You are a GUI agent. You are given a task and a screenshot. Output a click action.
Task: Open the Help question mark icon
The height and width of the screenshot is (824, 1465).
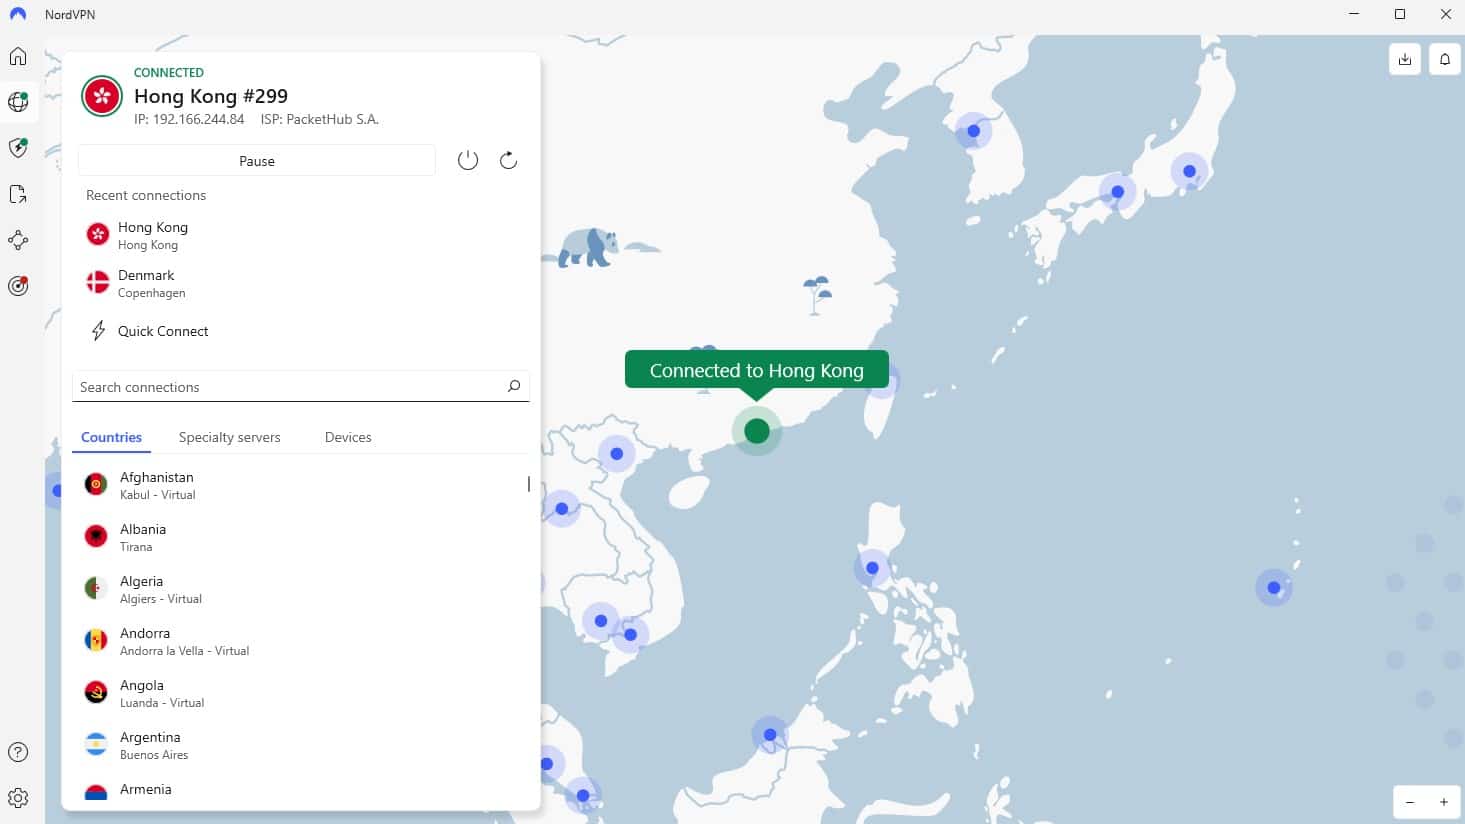coord(18,752)
